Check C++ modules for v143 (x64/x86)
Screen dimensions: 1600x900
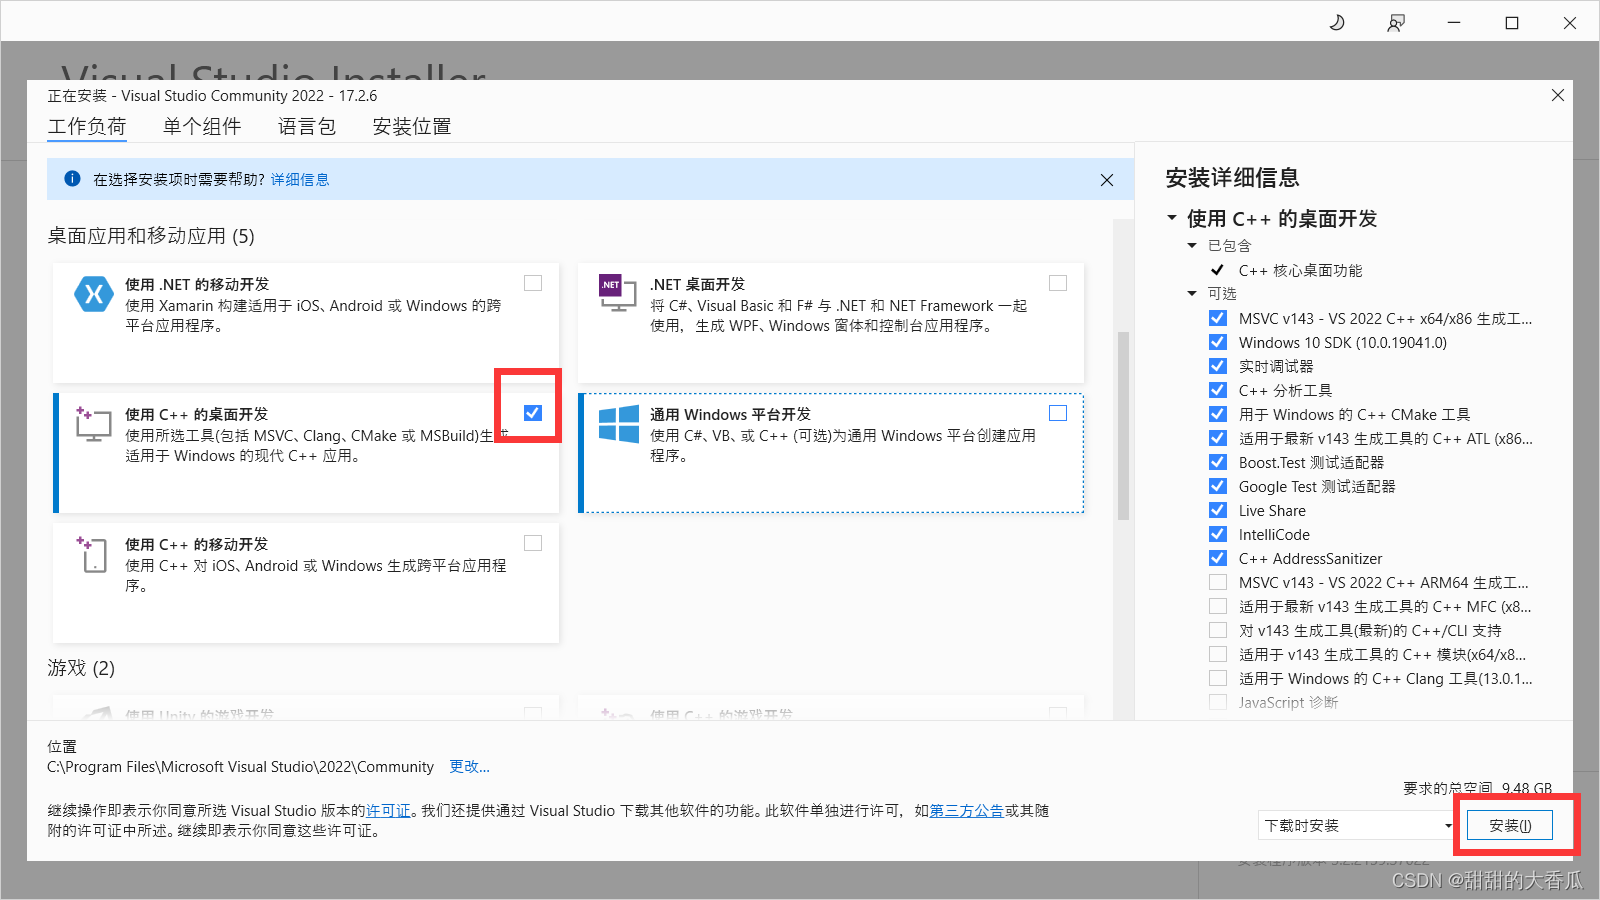click(1218, 654)
